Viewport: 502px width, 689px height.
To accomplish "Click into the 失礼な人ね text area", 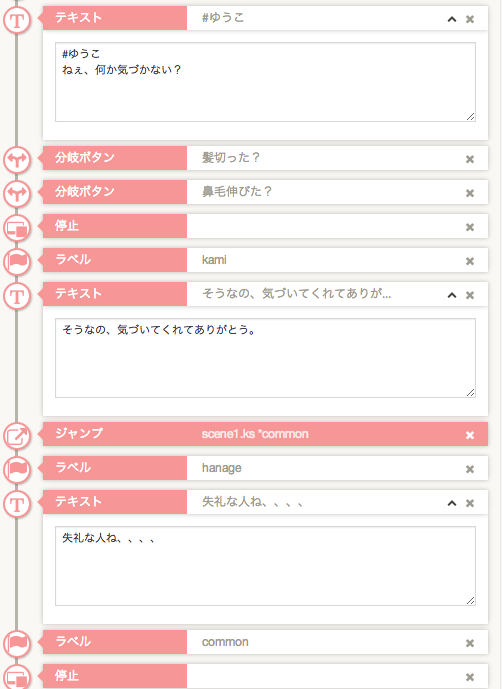I will (266, 566).
